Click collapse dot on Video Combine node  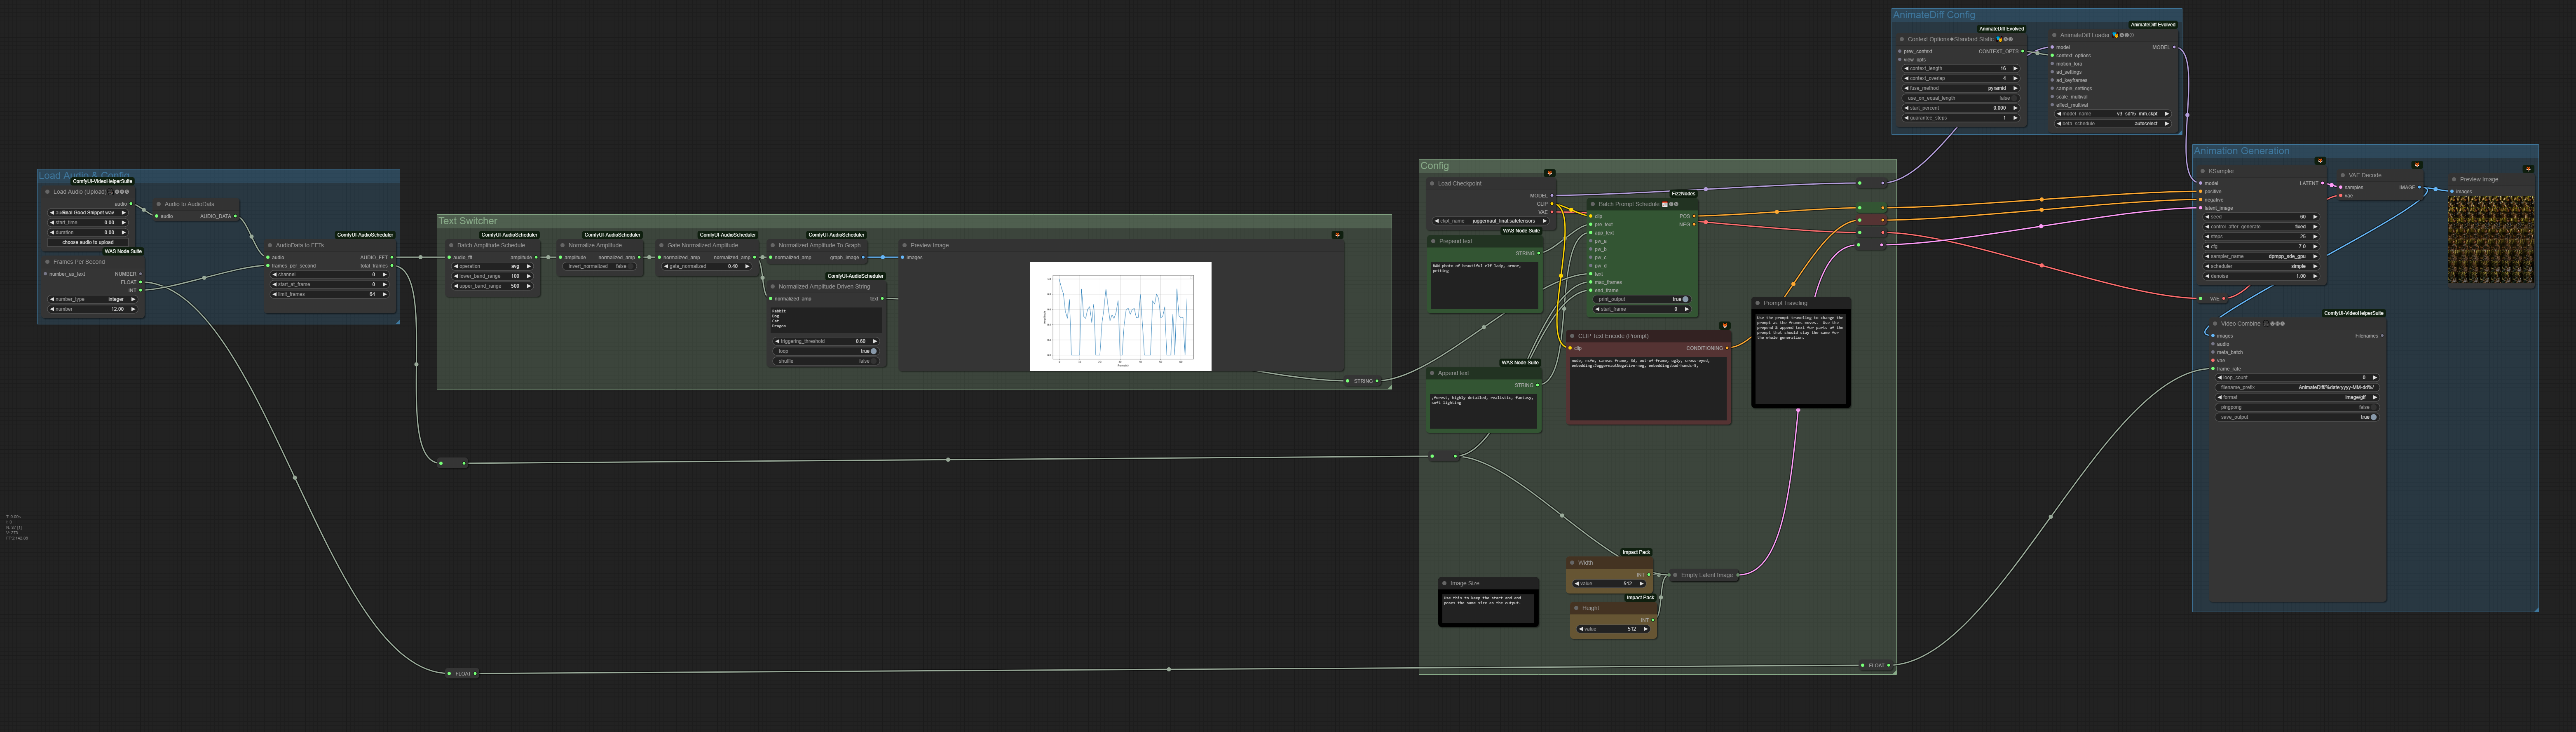2215,324
